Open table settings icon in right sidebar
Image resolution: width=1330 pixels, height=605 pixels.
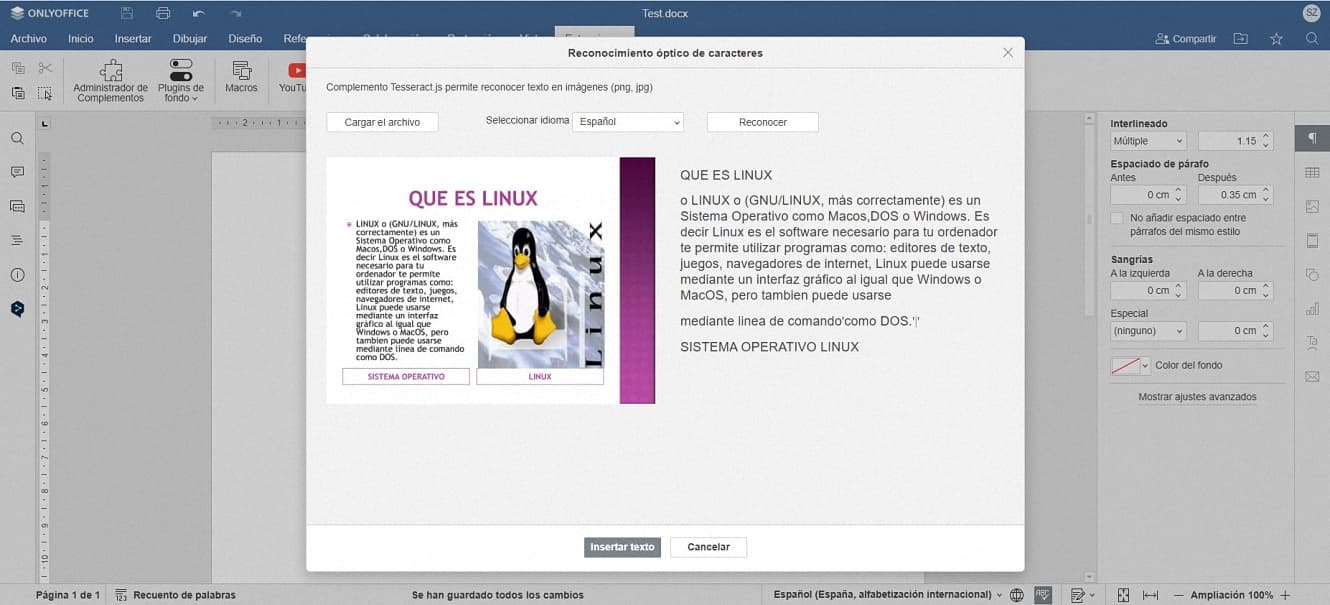point(1312,173)
